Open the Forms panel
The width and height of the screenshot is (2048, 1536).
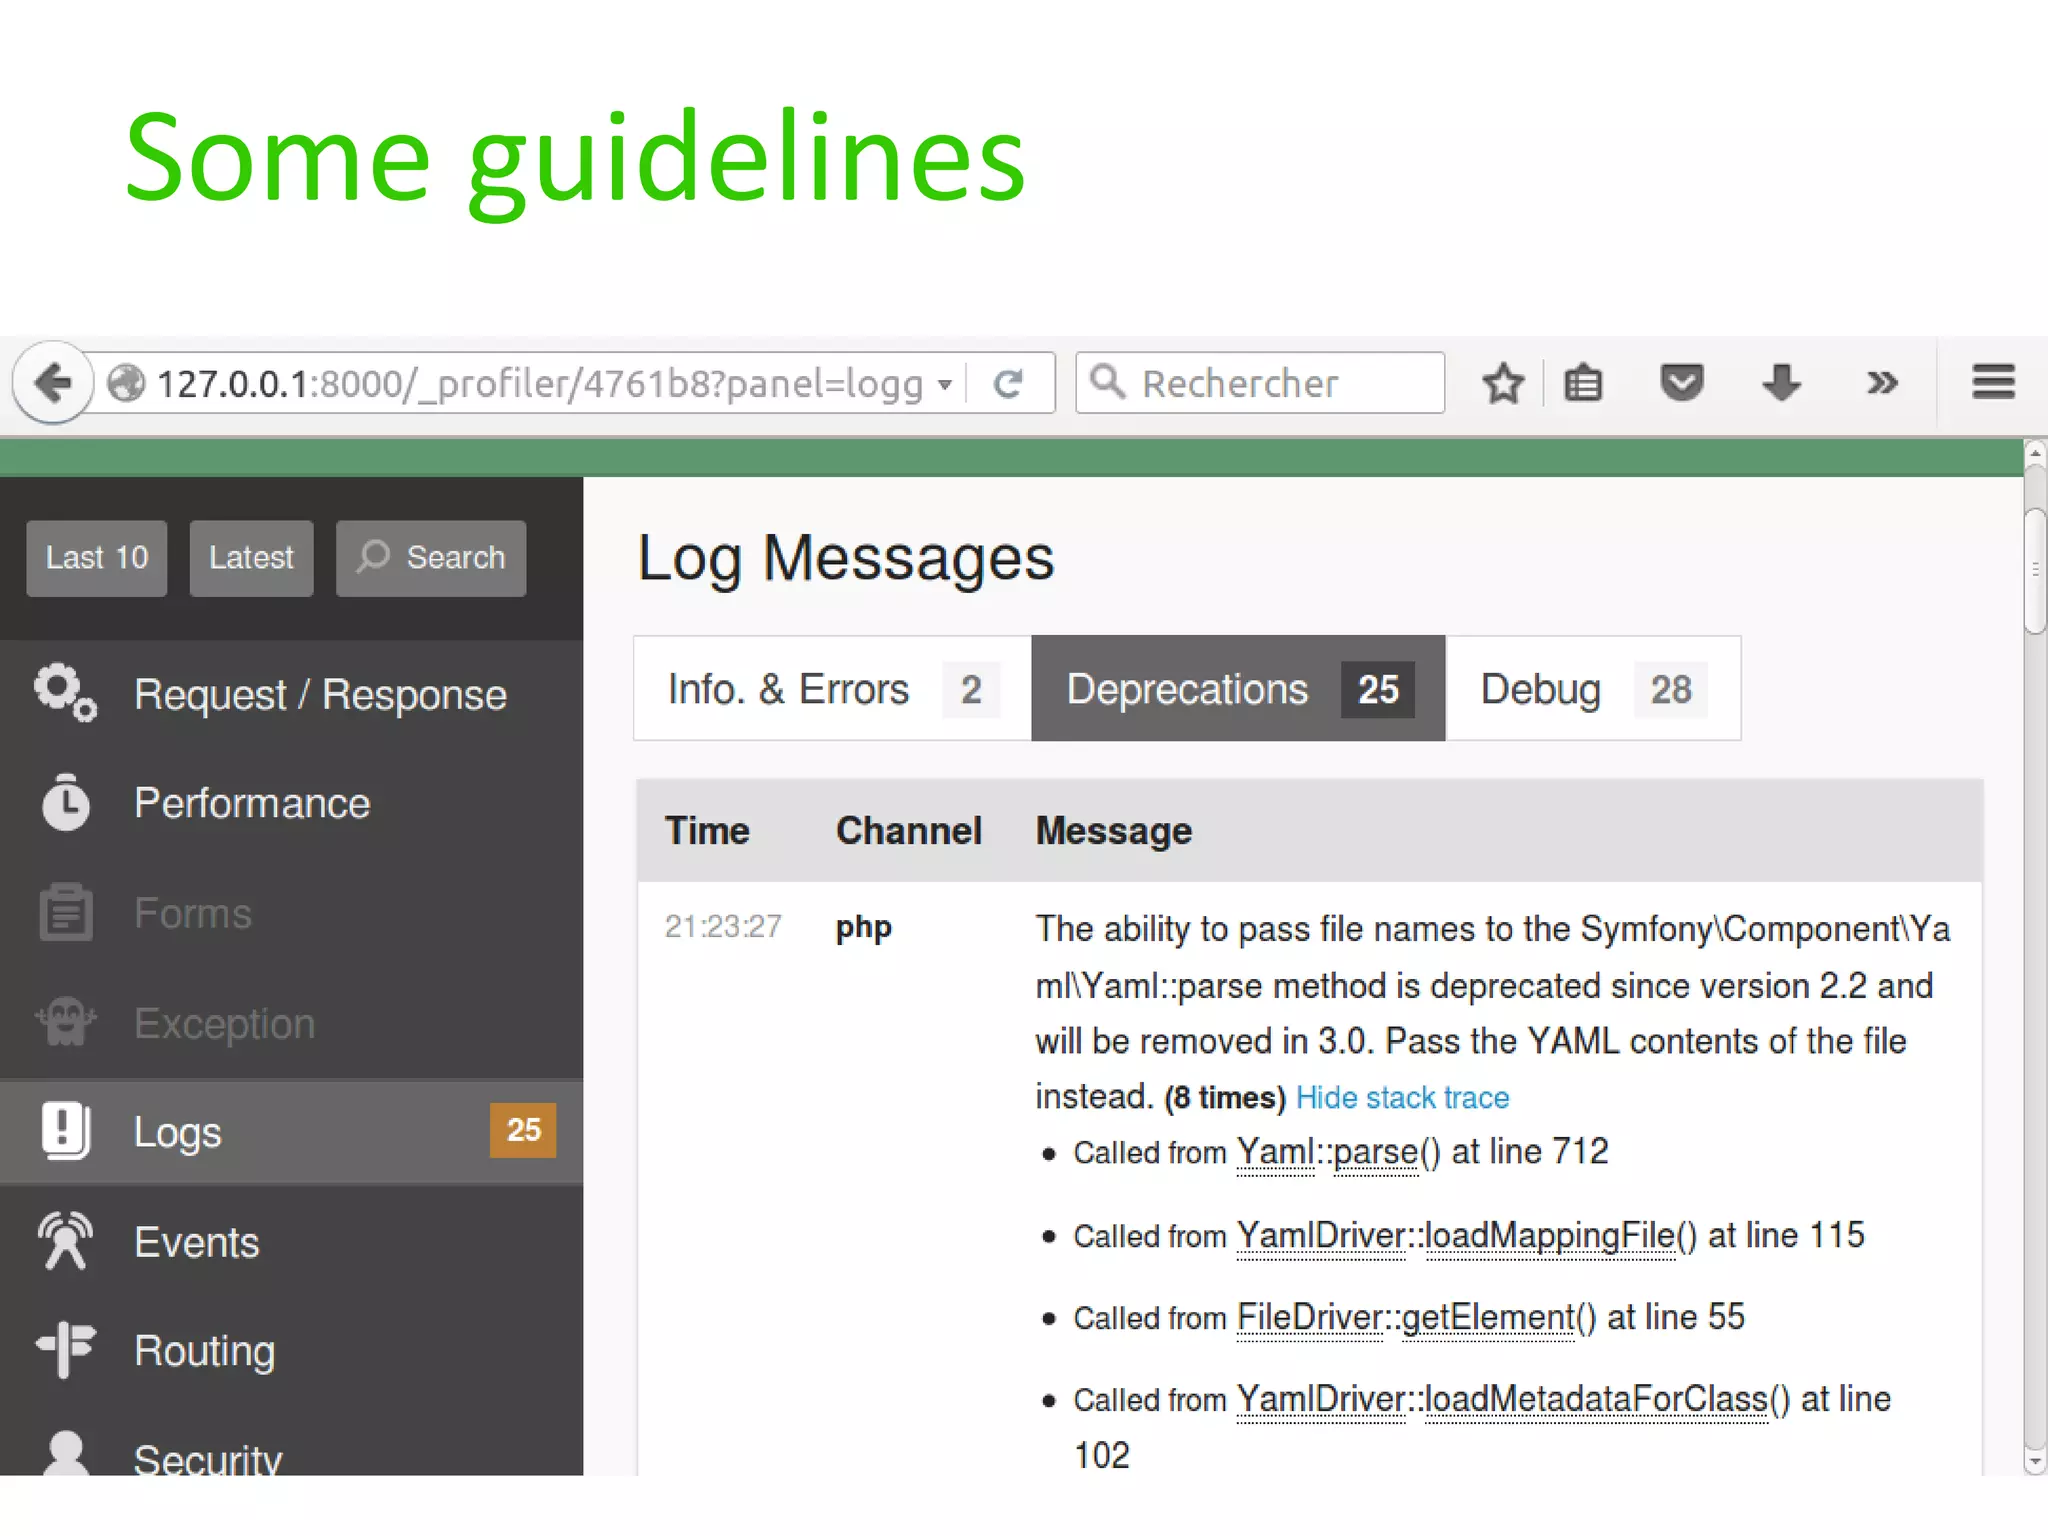pyautogui.click(x=291, y=913)
